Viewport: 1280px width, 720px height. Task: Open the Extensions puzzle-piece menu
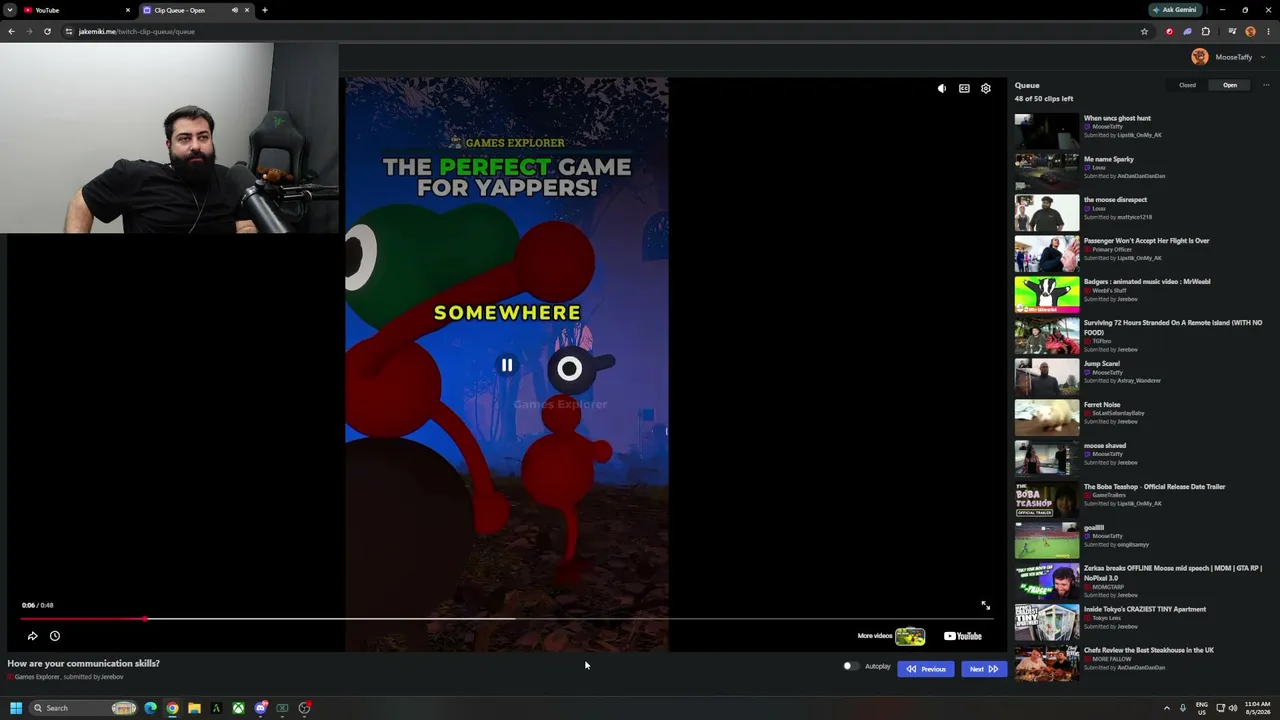1205,31
